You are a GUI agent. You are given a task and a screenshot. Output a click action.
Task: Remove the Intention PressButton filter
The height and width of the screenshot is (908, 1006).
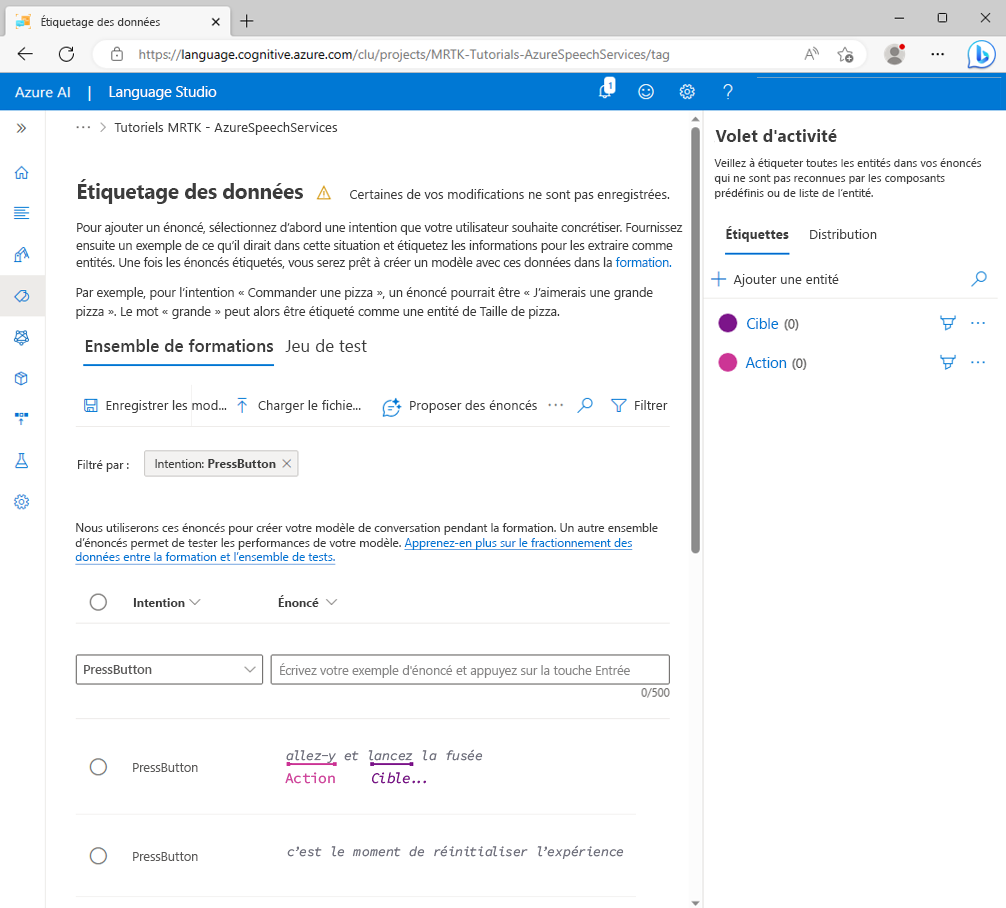[x=287, y=463]
